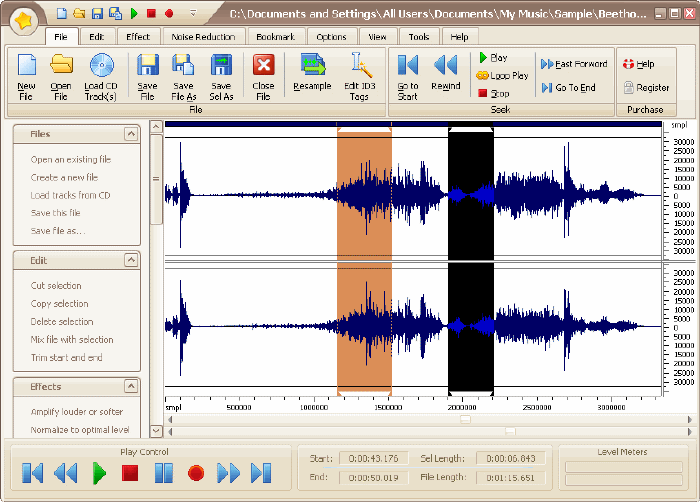Image resolution: width=700 pixels, height=502 pixels.
Task: Collapse the Files side panel
Action: (131, 134)
